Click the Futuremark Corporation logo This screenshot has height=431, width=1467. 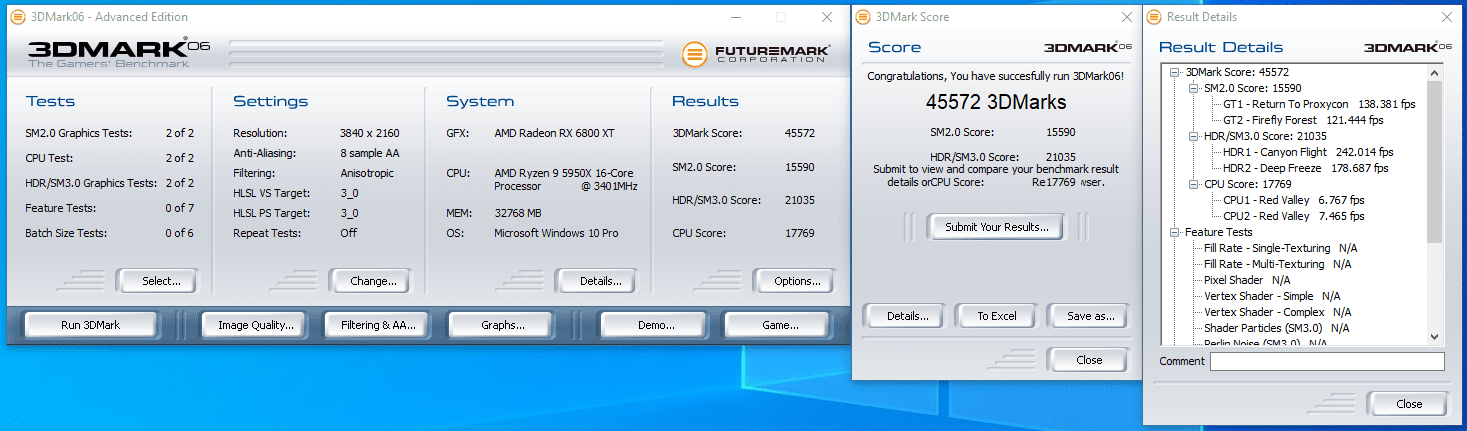coord(755,54)
